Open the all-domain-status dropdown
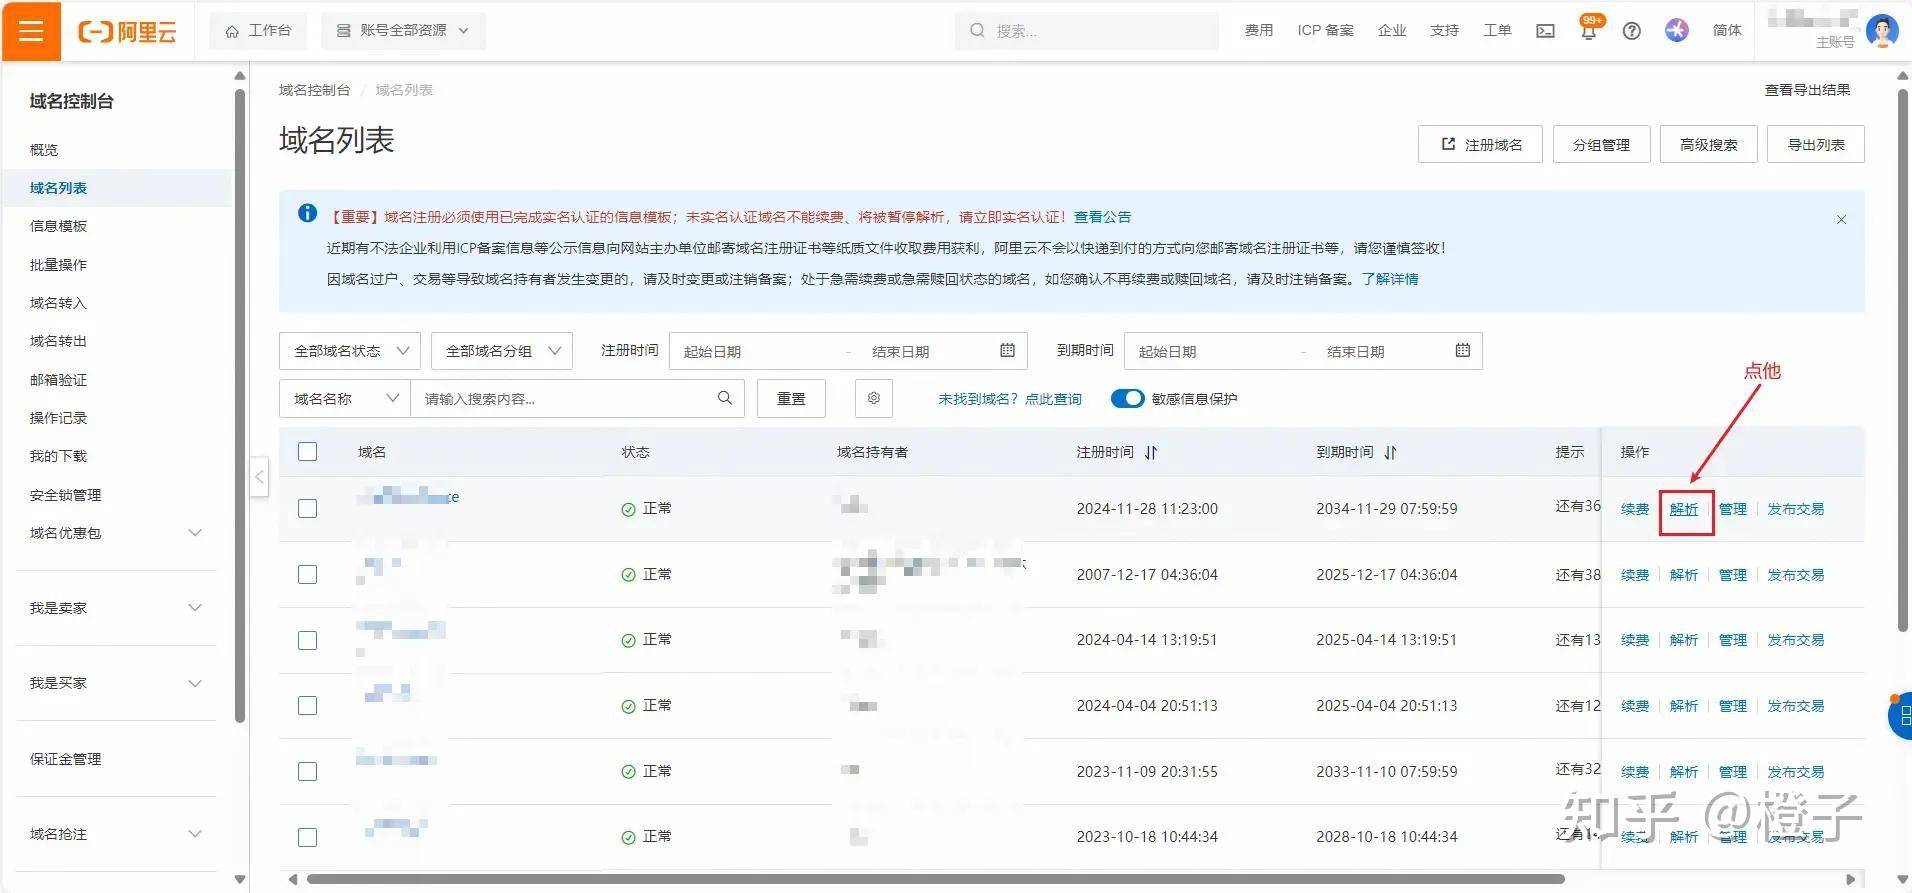The height and width of the screenshot is (893, 1912). pyautogui.click(x=350, y=351)
